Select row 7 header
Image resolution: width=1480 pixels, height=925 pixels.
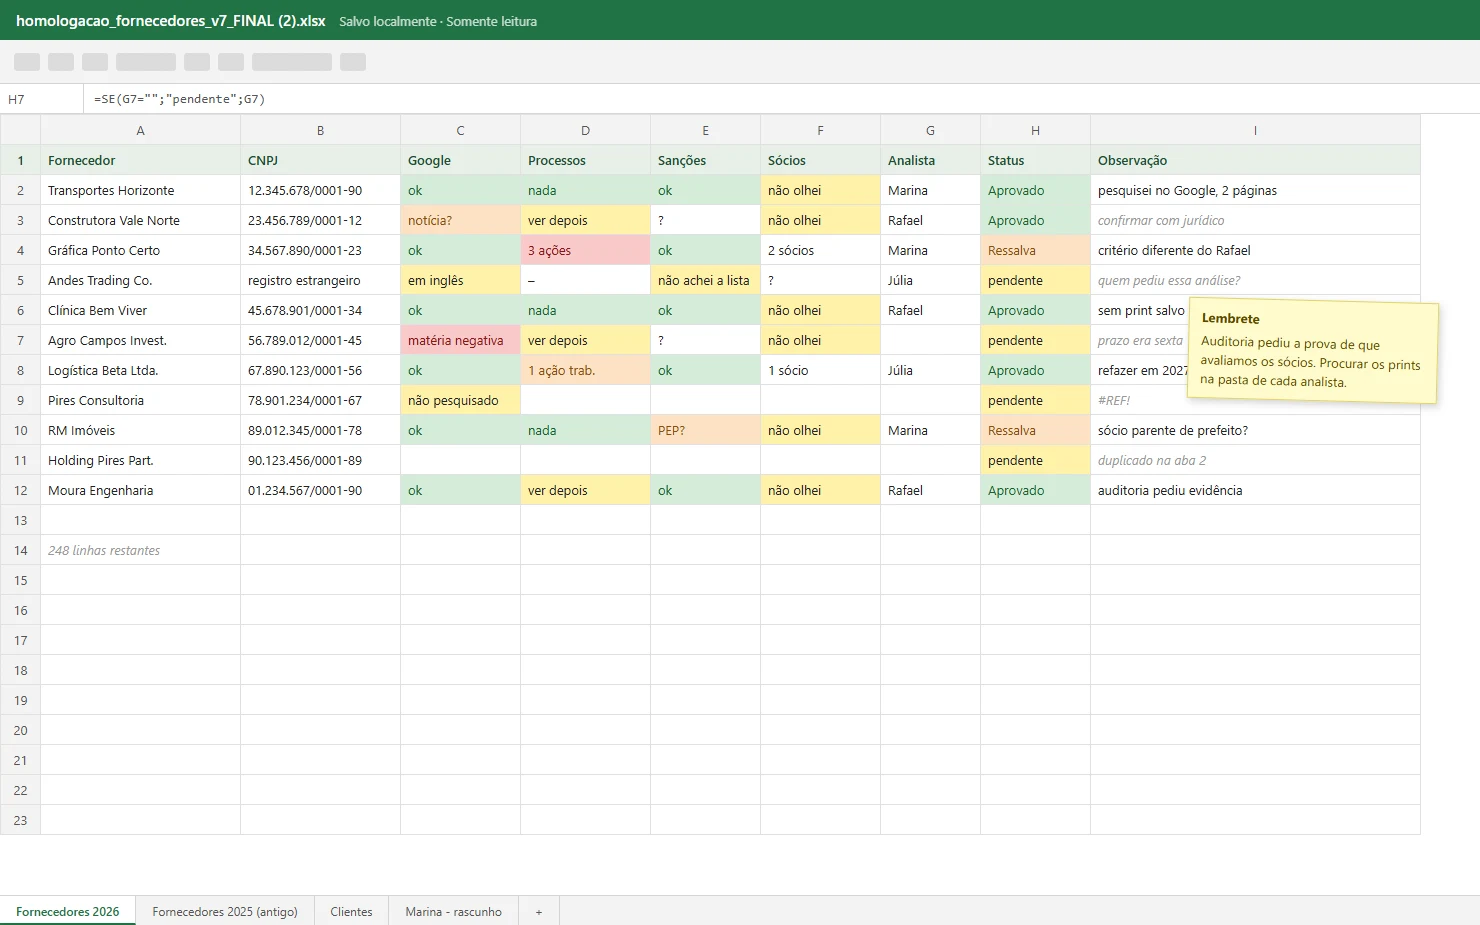tap(20, 340)
